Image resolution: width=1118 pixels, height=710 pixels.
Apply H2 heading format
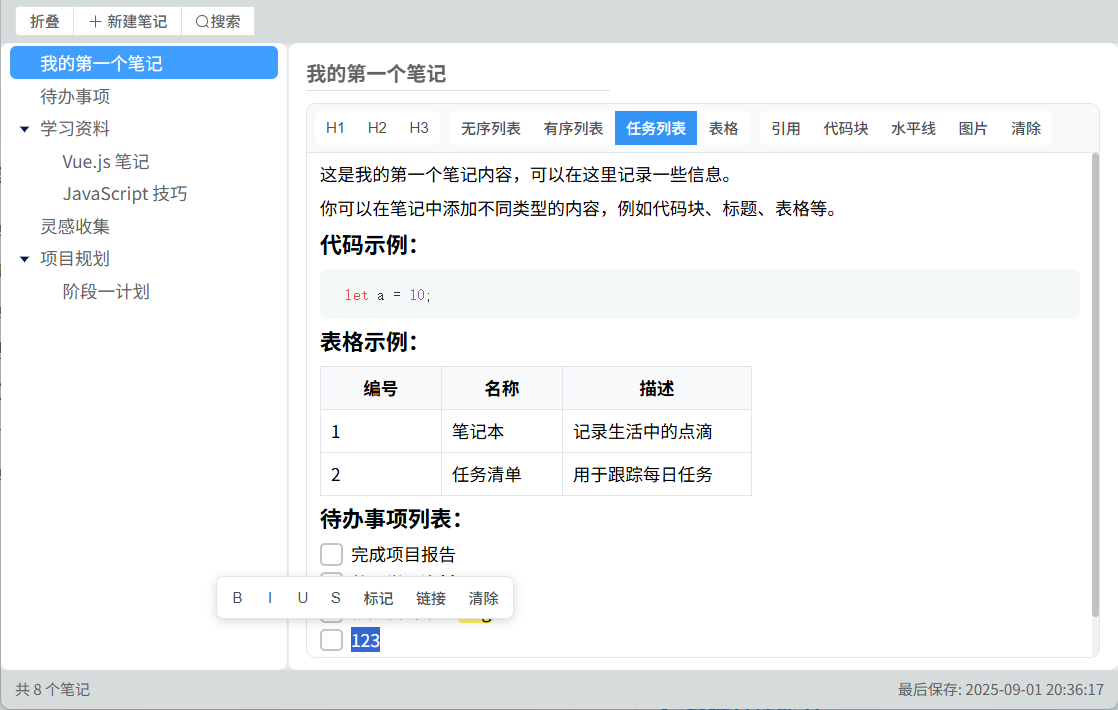coord(377,128)
